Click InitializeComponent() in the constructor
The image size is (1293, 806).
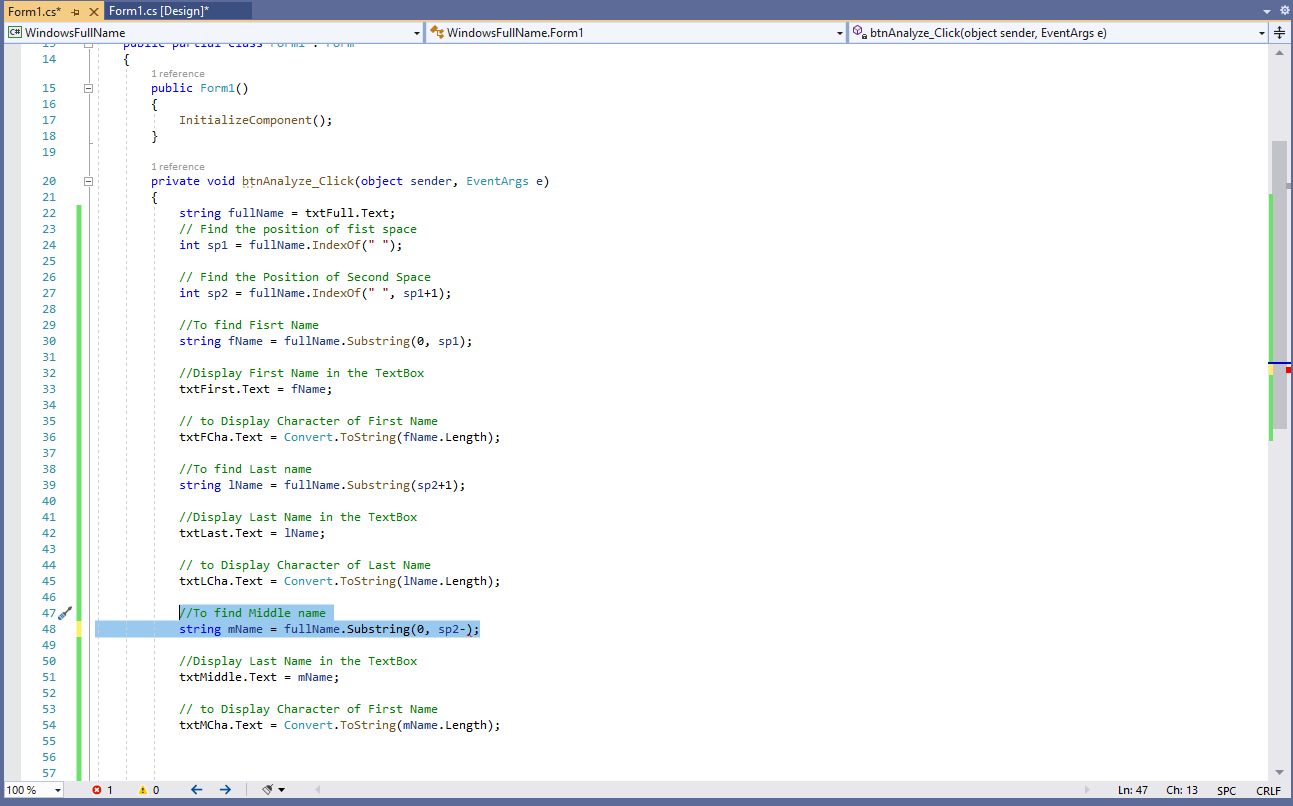point(255,120)
